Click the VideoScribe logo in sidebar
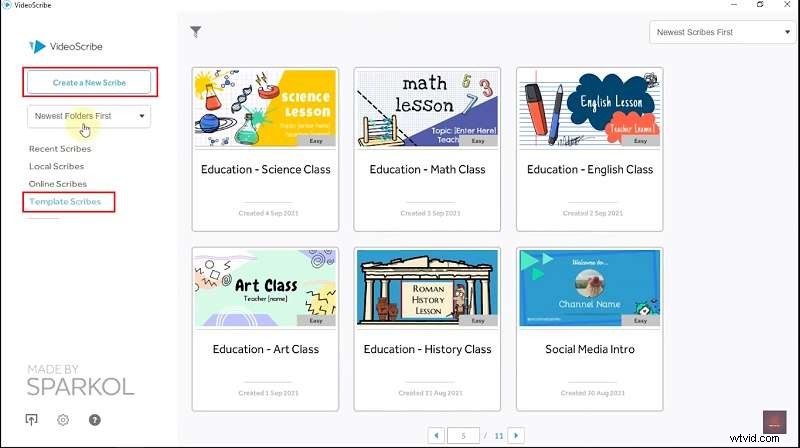The height and width of the screenshot is (448, 800). (66, 46)
